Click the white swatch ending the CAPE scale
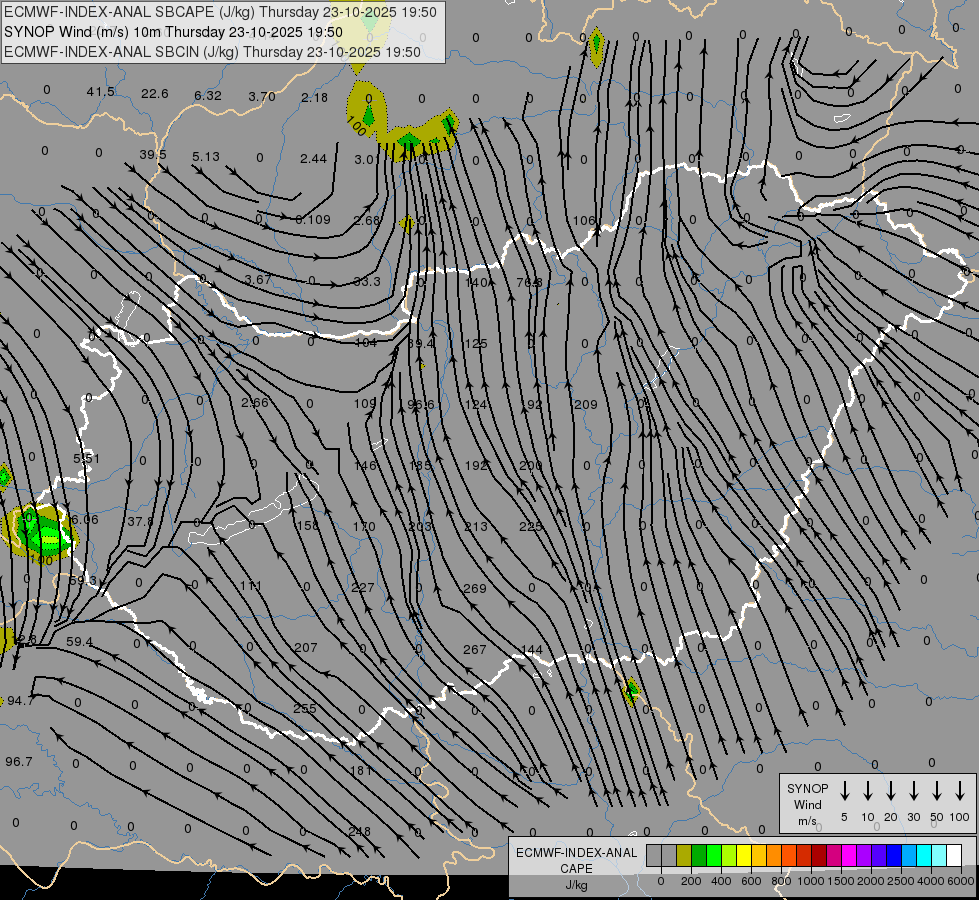This screenshot has width=979, height=900. point(954,856)
